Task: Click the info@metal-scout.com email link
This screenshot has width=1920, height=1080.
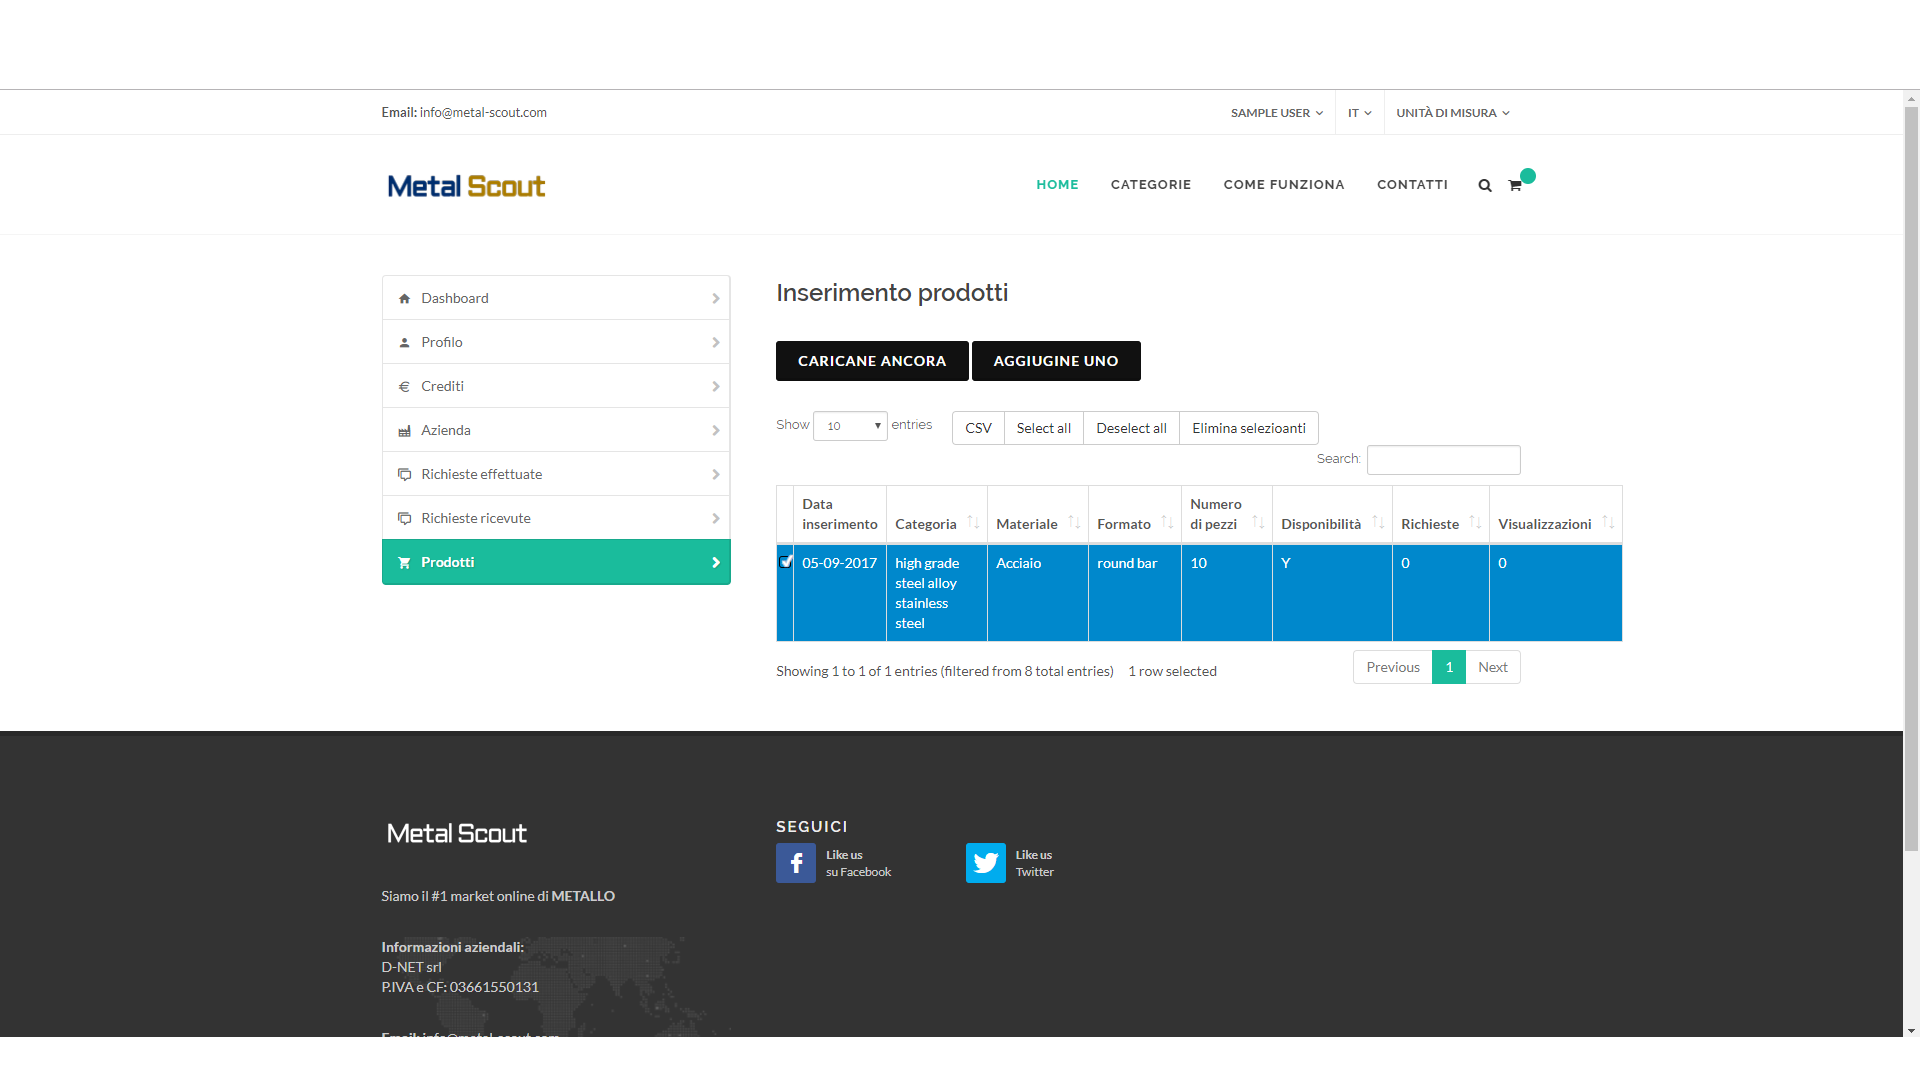Action: (483, 113)
